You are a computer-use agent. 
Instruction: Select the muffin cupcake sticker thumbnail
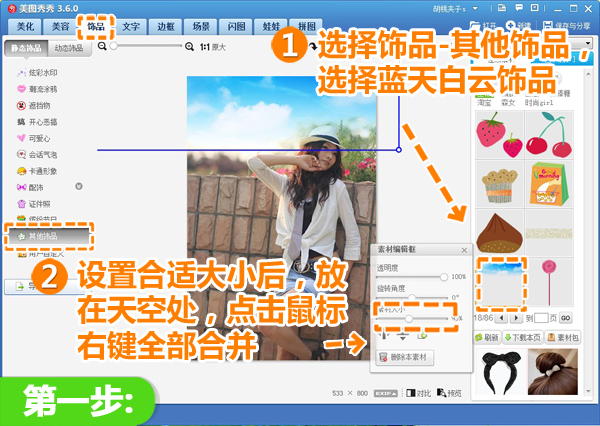499,184
